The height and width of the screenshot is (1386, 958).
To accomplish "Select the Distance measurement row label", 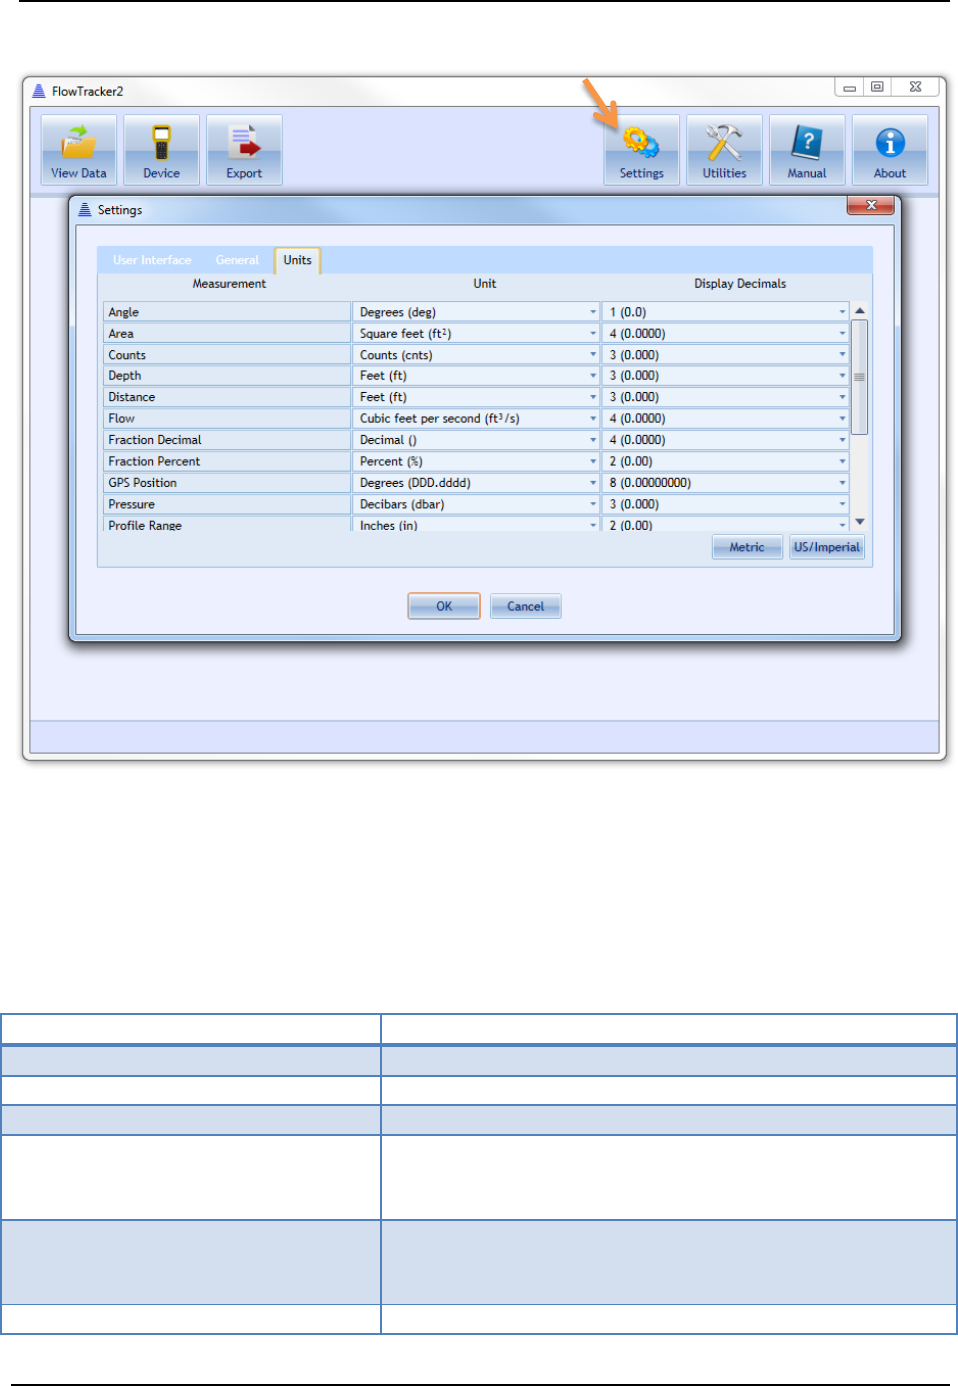I will (227, 397).
